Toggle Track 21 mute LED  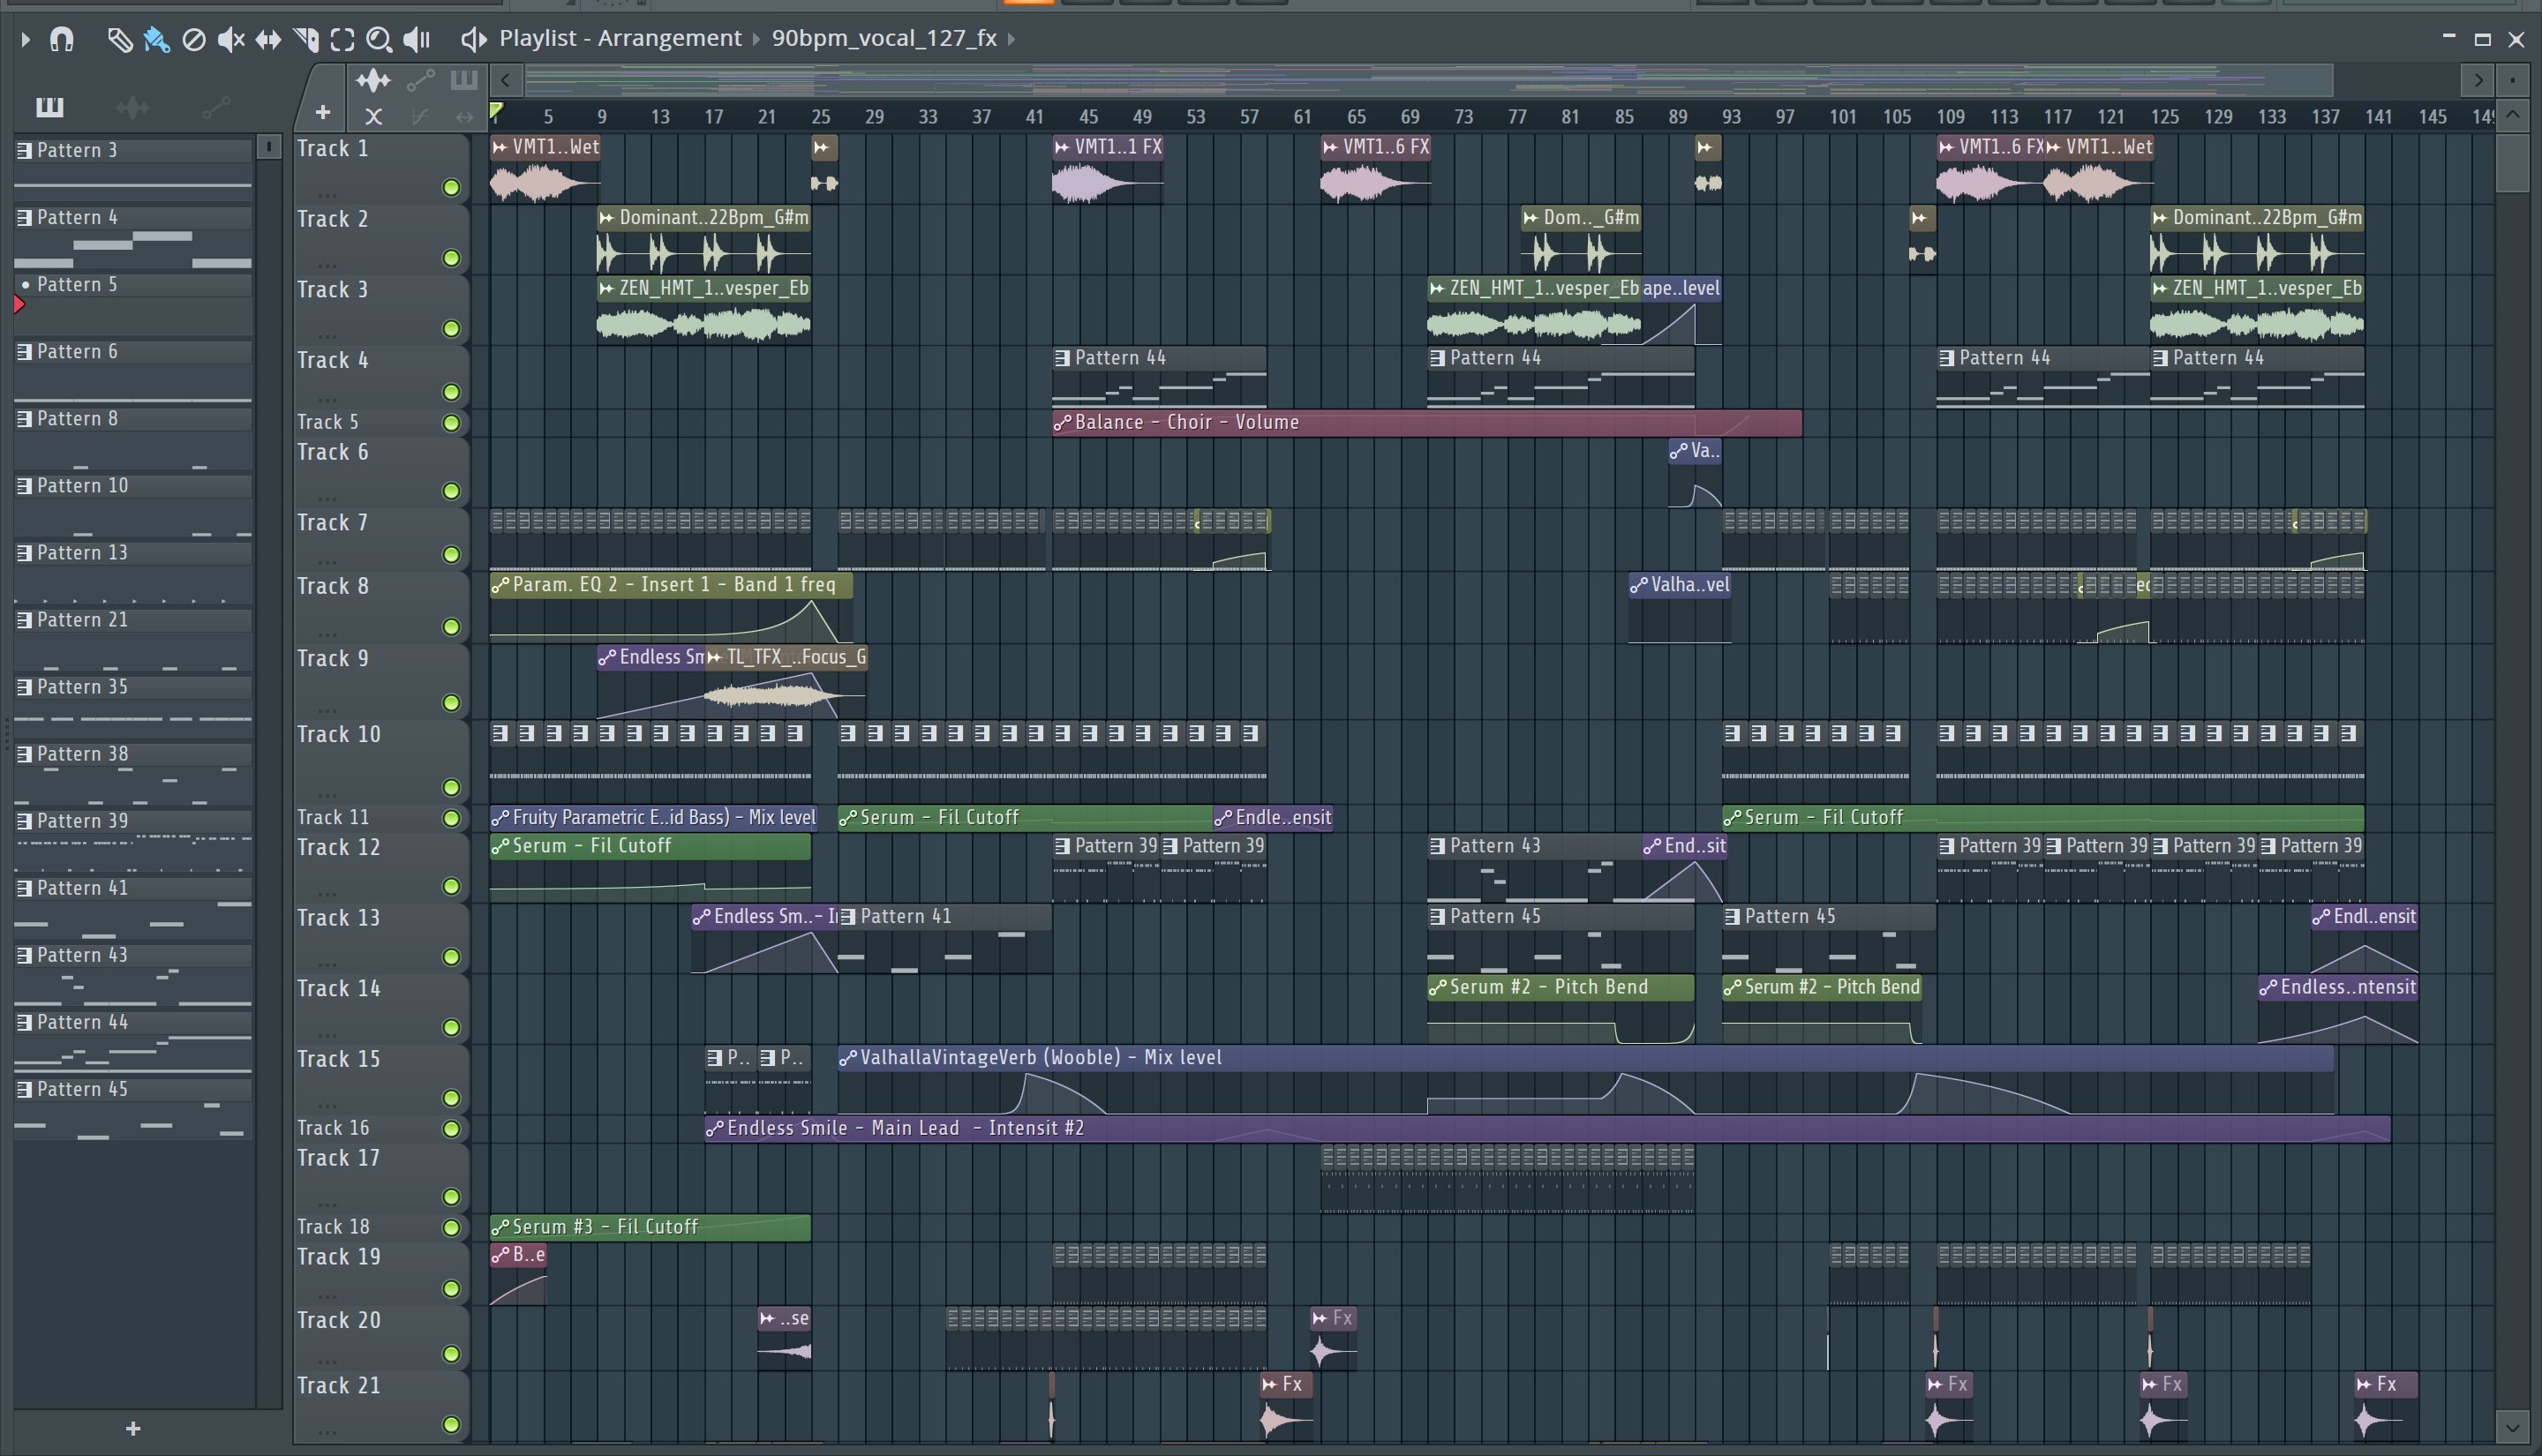[x=451, y=1424]
